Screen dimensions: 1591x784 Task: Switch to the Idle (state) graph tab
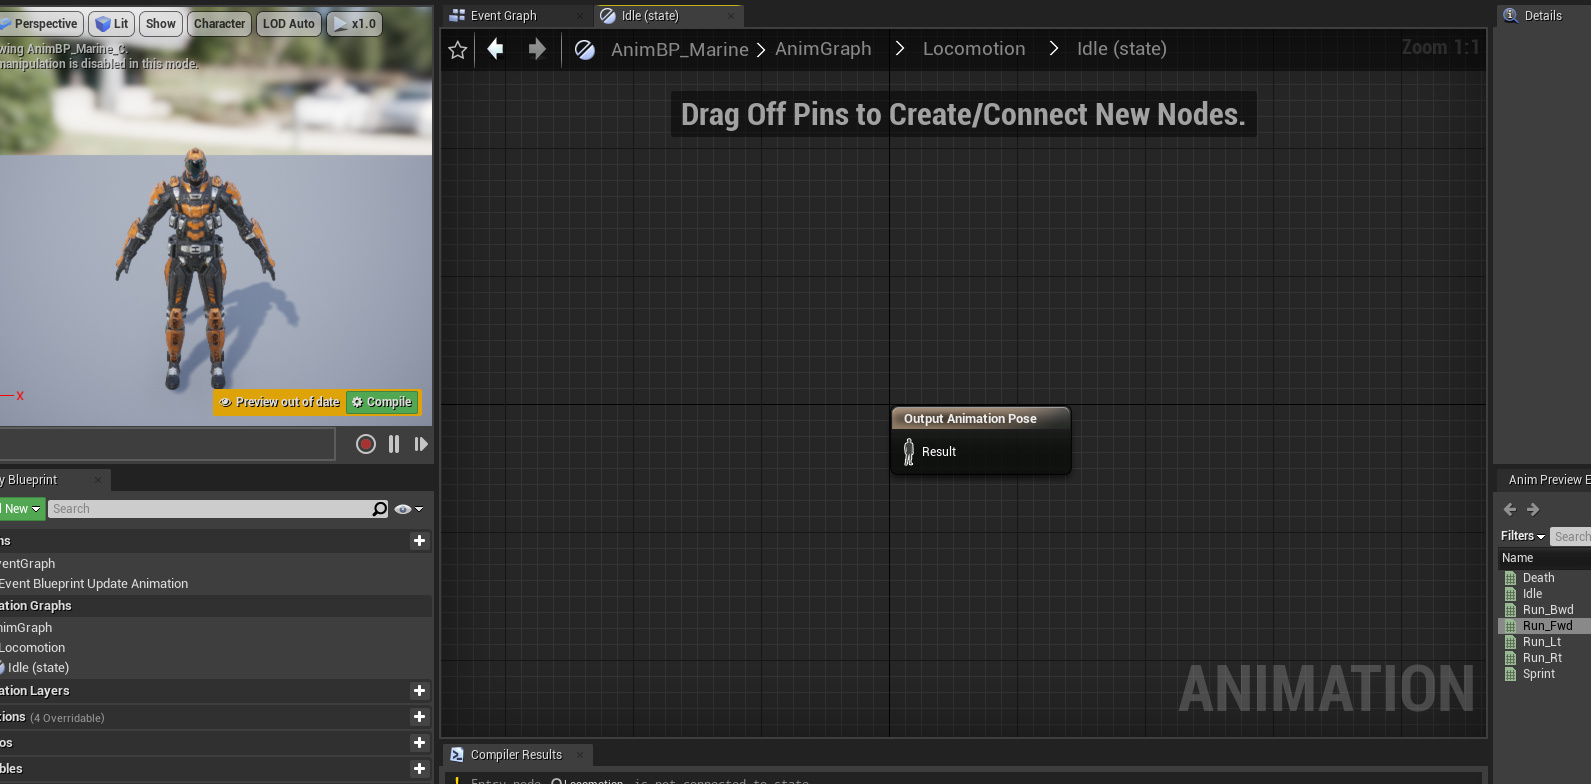pyautogui.click(x=650, y=16)
